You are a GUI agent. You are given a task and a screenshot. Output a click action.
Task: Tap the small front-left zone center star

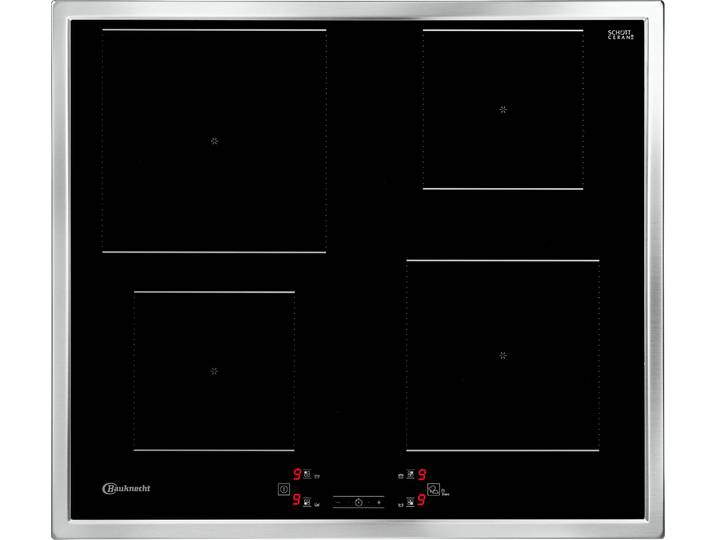(214, 371)
